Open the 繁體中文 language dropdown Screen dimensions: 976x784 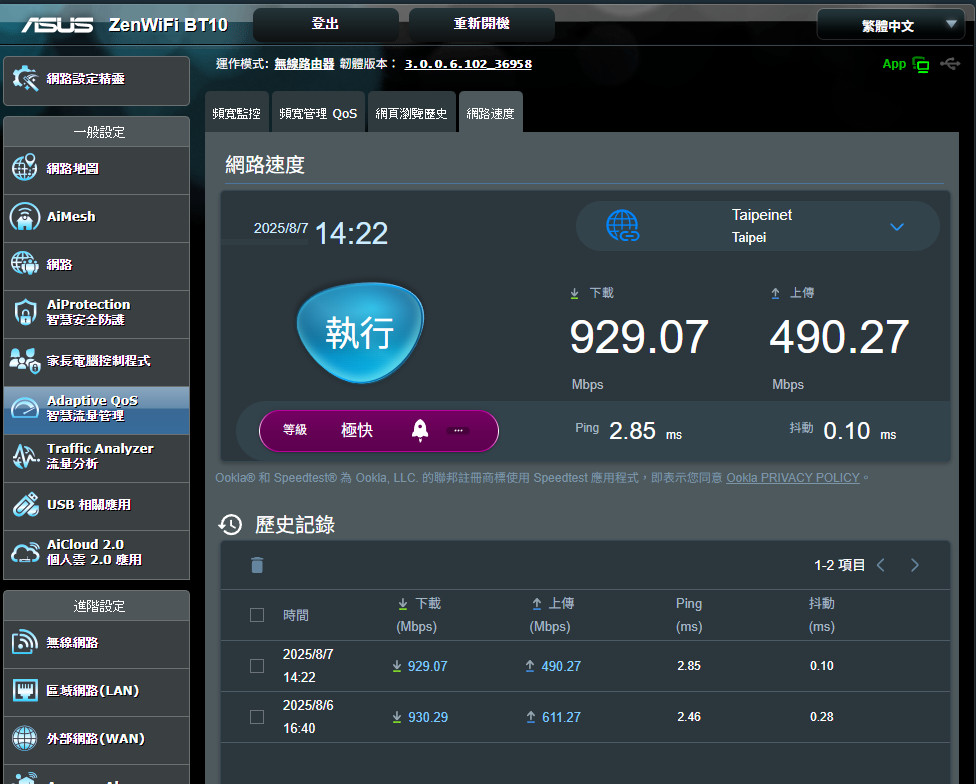(889, 25)
